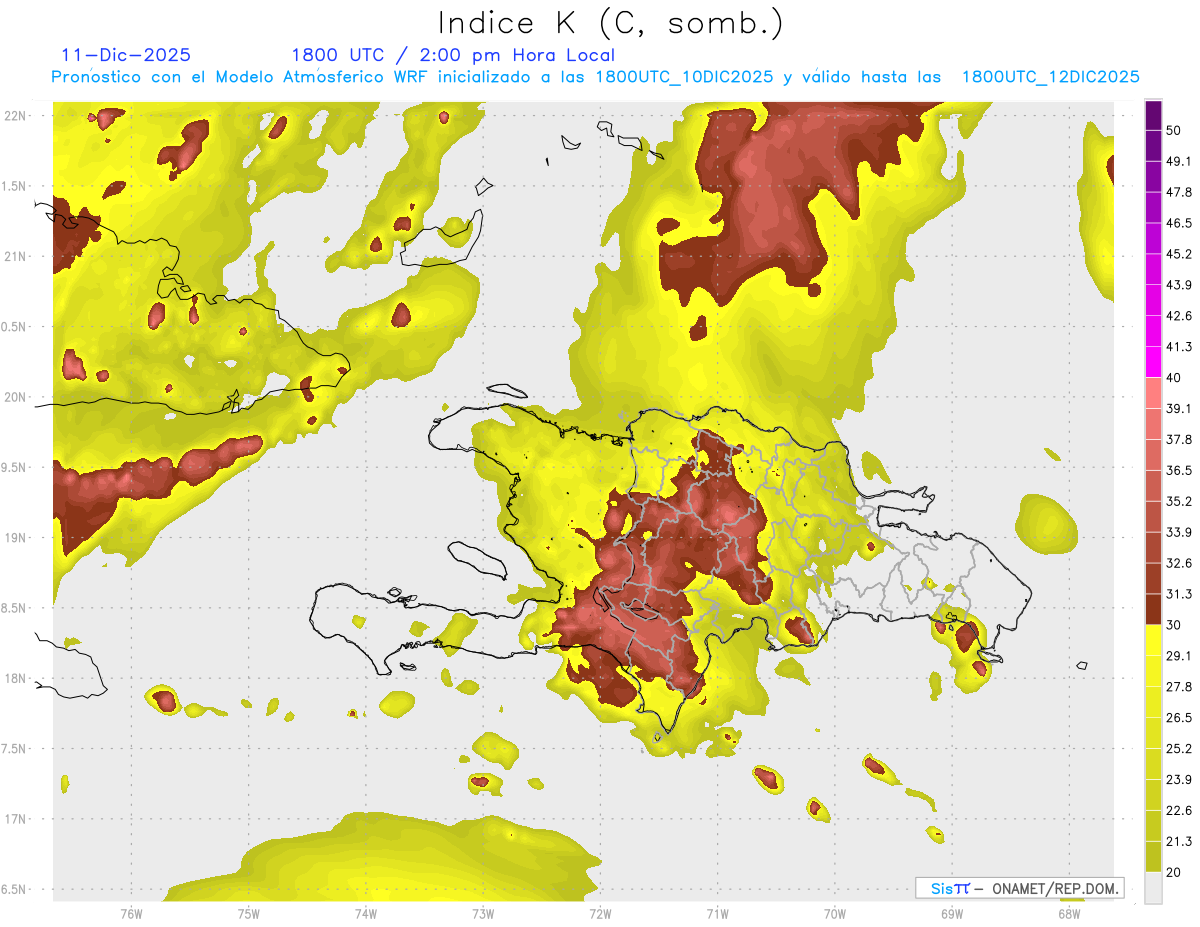
Task: Click the legend value "39.1"
Action: (1179, 409)
